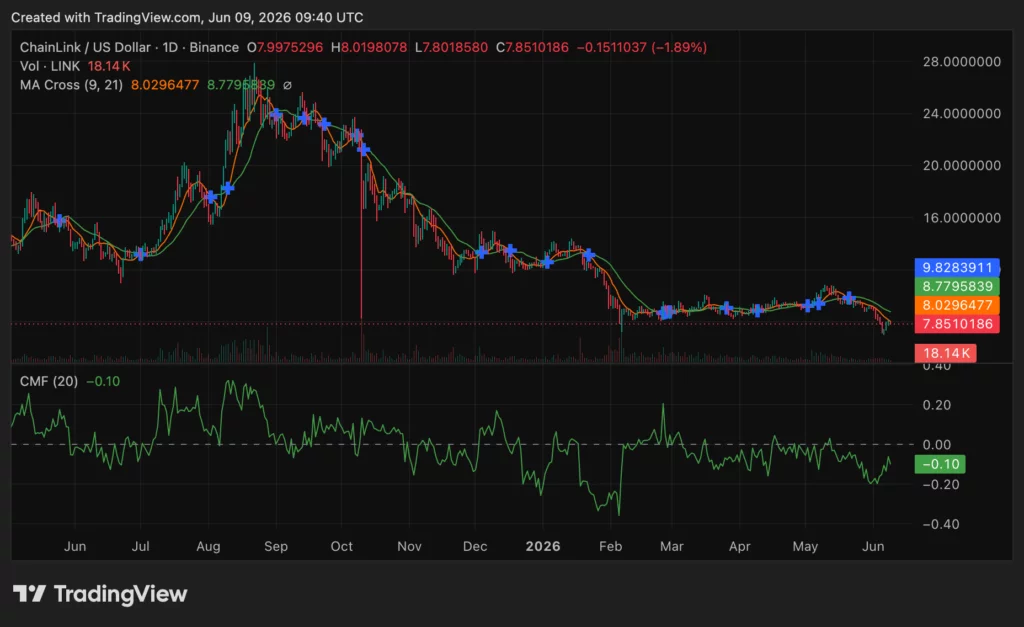This screenshot has width=1024, height=627.
Task: Click the Vol · LINK legend label
Action: click(x=50, y=66)
